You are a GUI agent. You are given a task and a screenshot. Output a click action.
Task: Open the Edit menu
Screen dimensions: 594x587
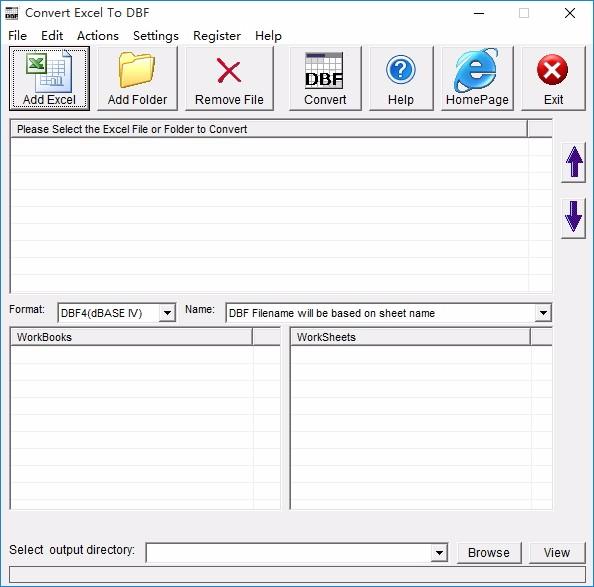[x=52, y=36]
